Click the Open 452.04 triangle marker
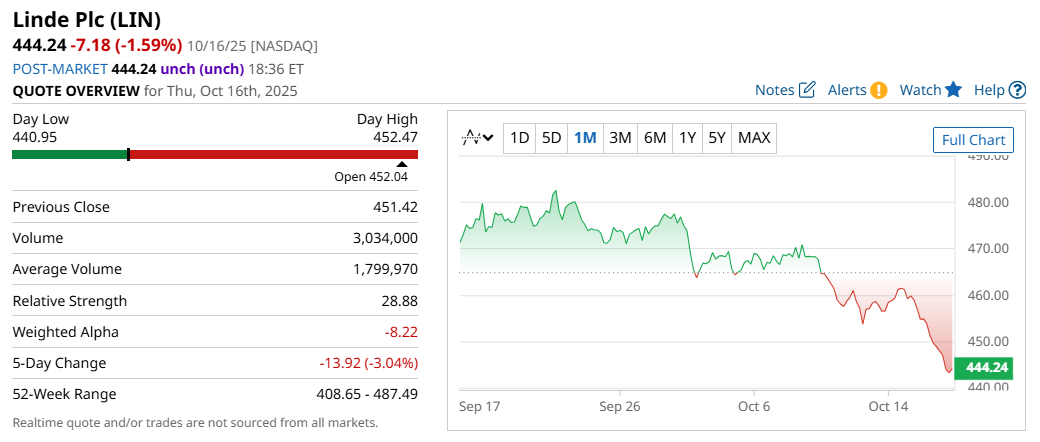Image resolution: width=1040 pixels, height=442 pixels. 402,164
